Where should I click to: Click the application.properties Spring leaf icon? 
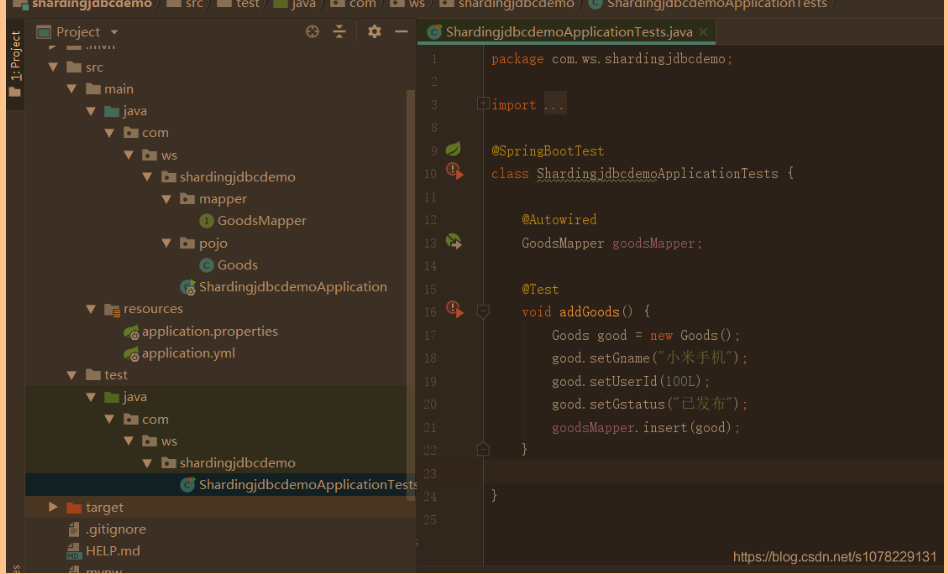click(131, 332)
